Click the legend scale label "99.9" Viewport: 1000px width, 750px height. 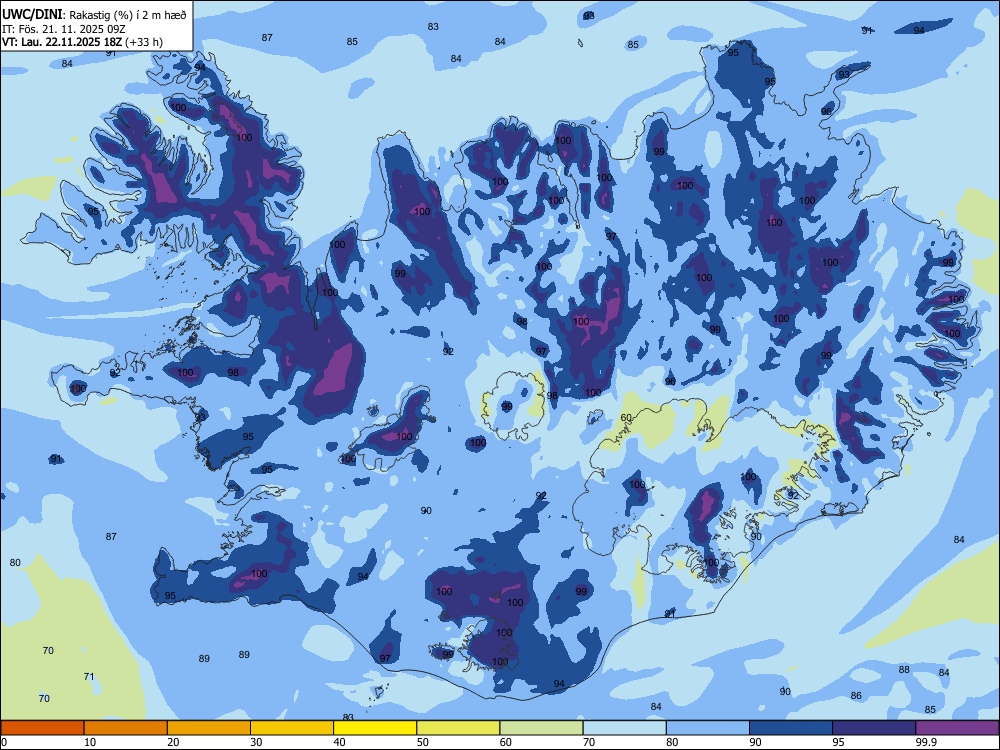click(926, 742)
